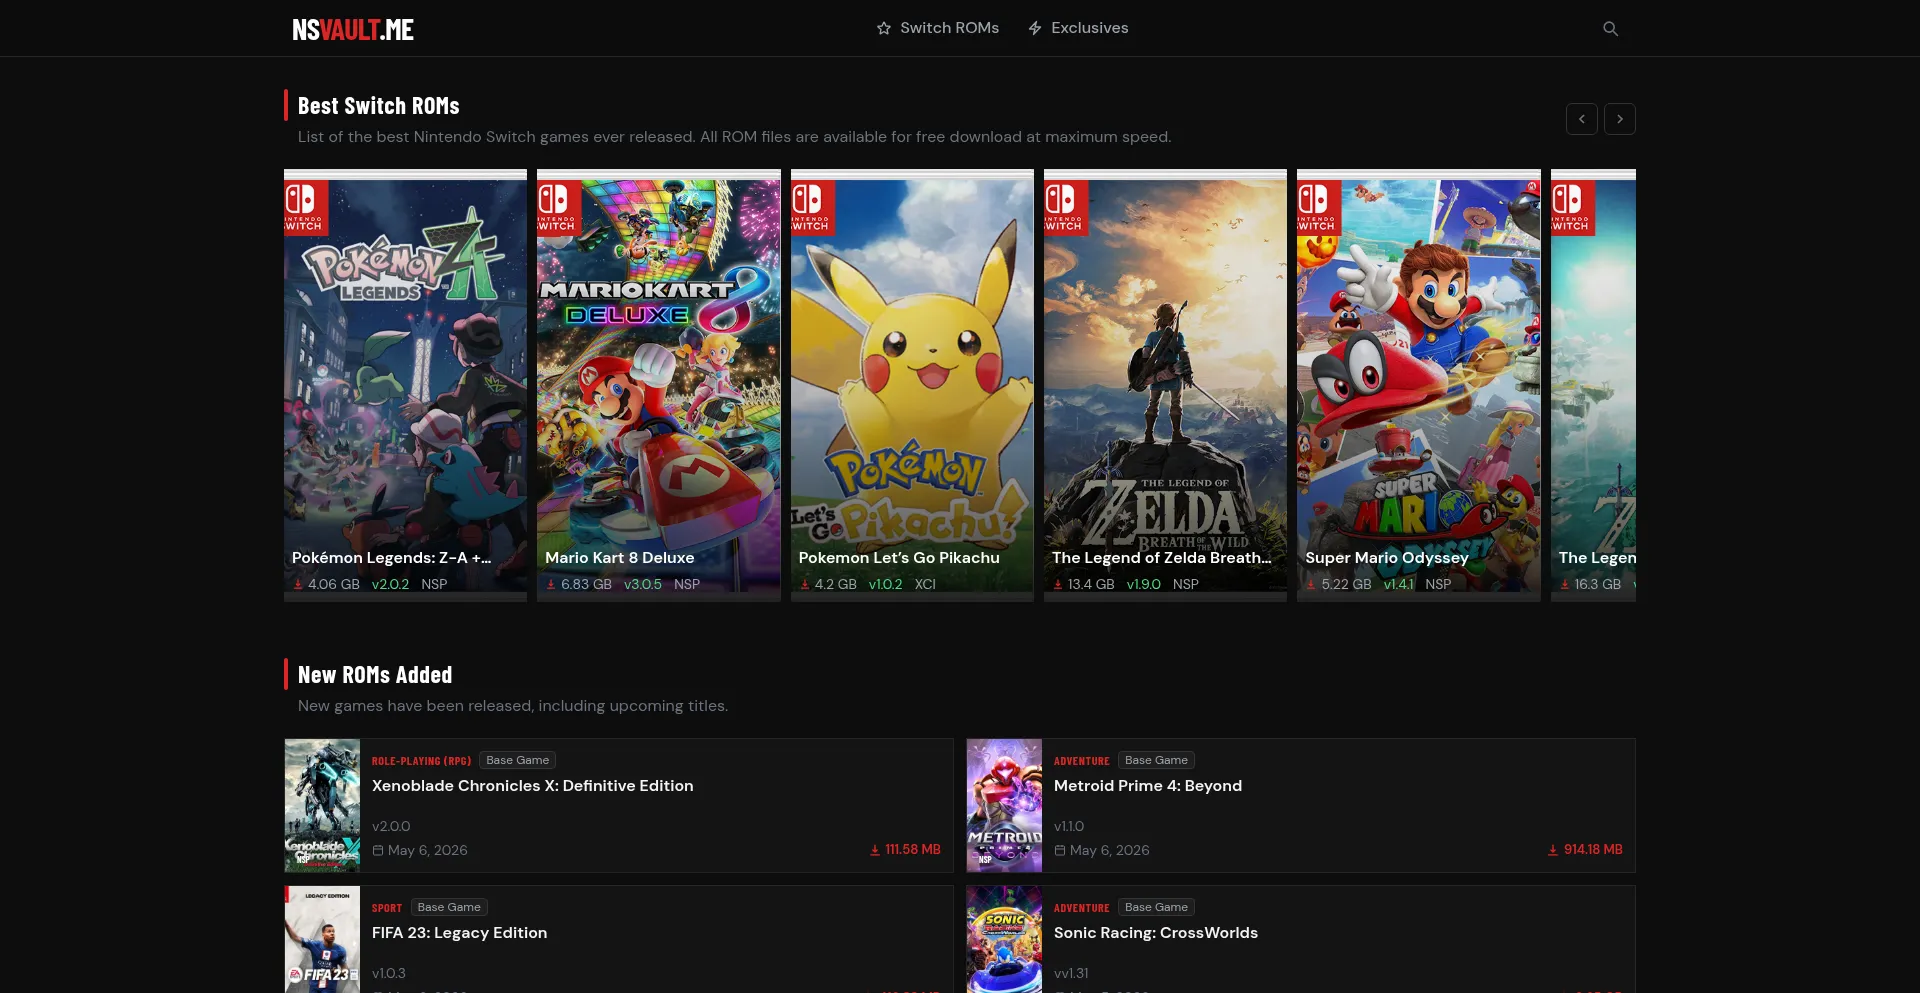Click download icon next to 13.4 GB
1920x993 pixels.
(x=1058, y=584)
